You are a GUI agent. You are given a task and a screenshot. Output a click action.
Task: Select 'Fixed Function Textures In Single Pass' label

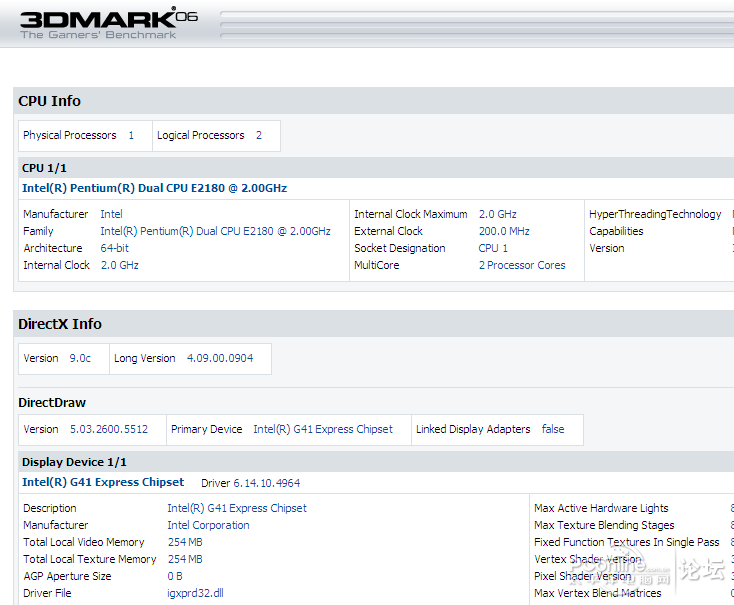626,542
